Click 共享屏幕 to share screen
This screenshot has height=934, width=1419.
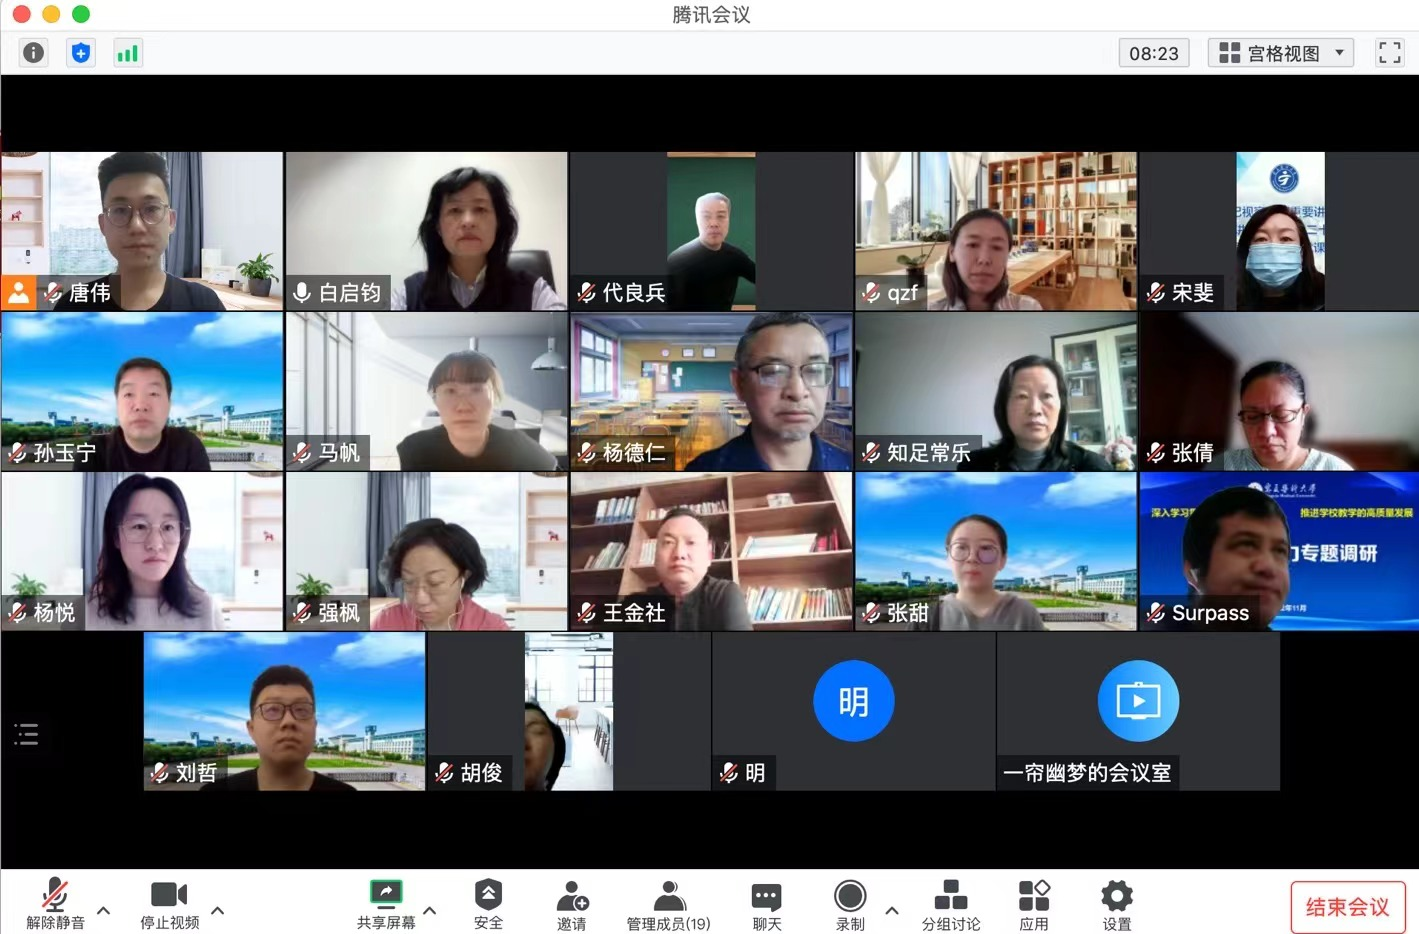[386, 904]
